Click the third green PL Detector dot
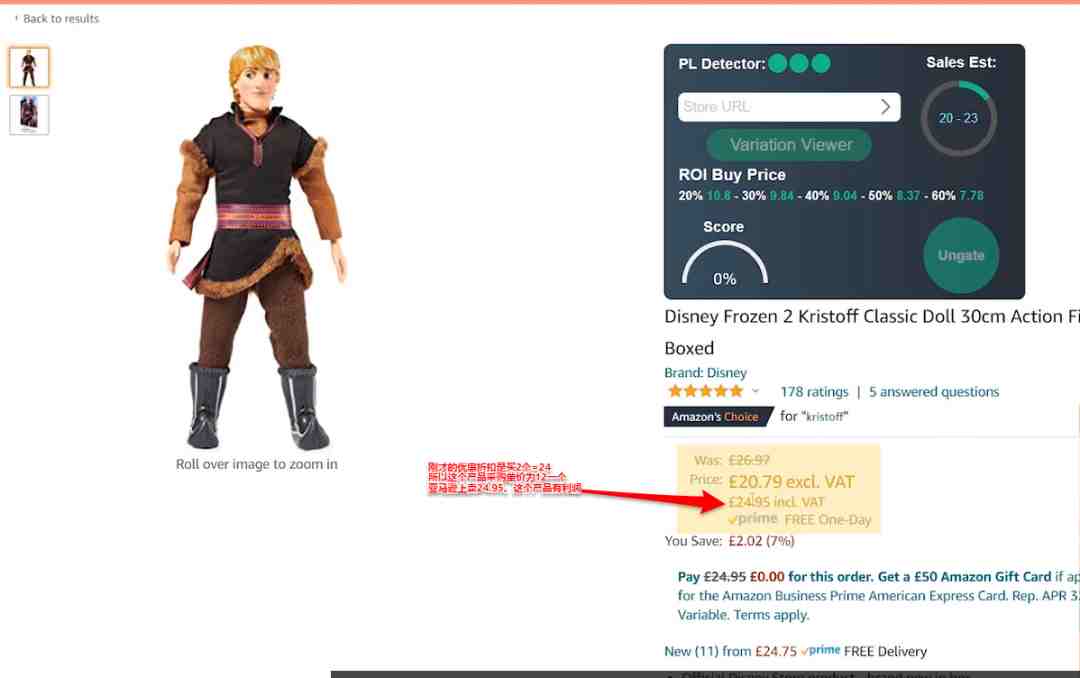 tap(820, 63)
